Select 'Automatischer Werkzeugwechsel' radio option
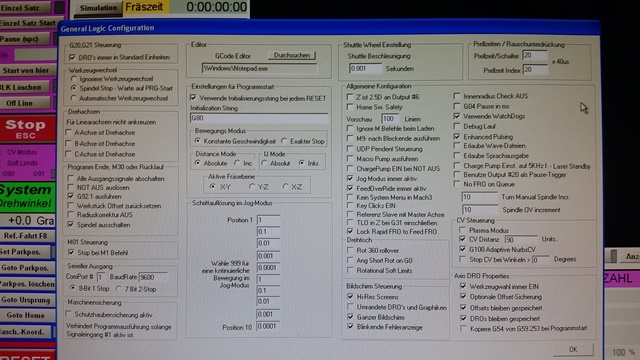 pyautogui.click(x=73, y=98)
